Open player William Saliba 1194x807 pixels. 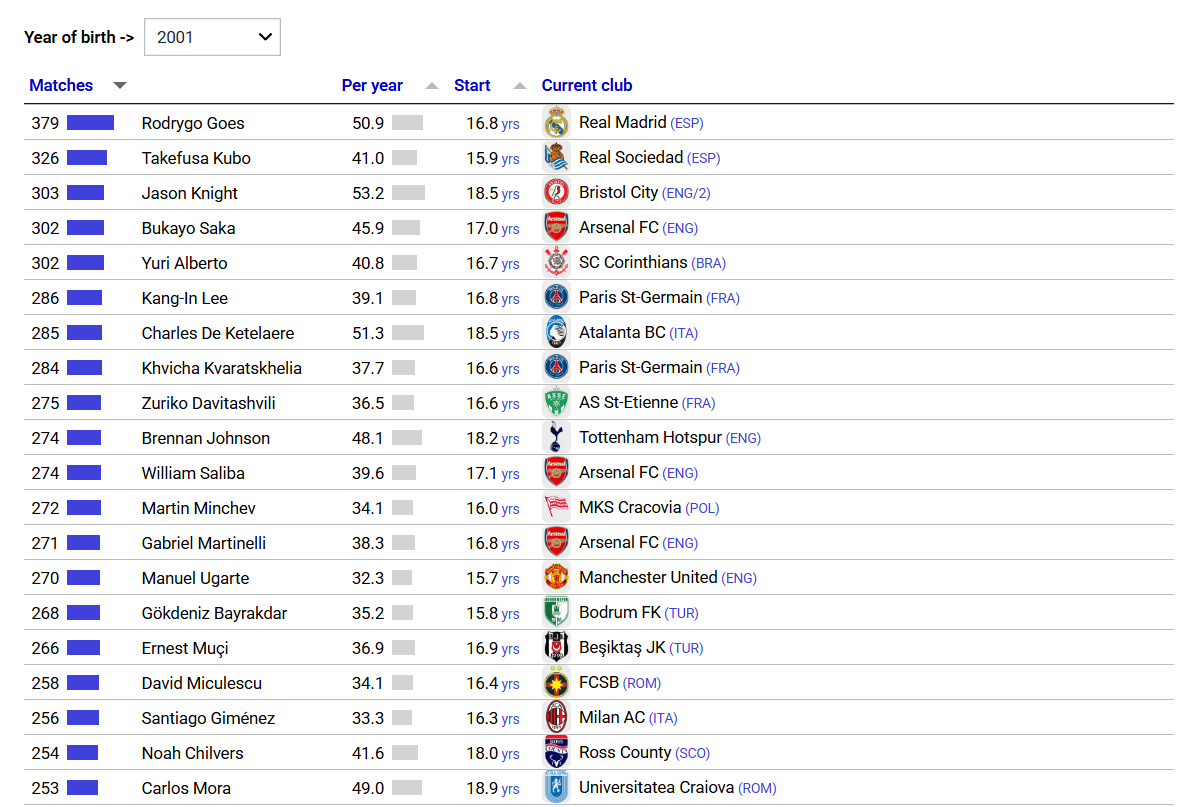[x=193, y=474]
